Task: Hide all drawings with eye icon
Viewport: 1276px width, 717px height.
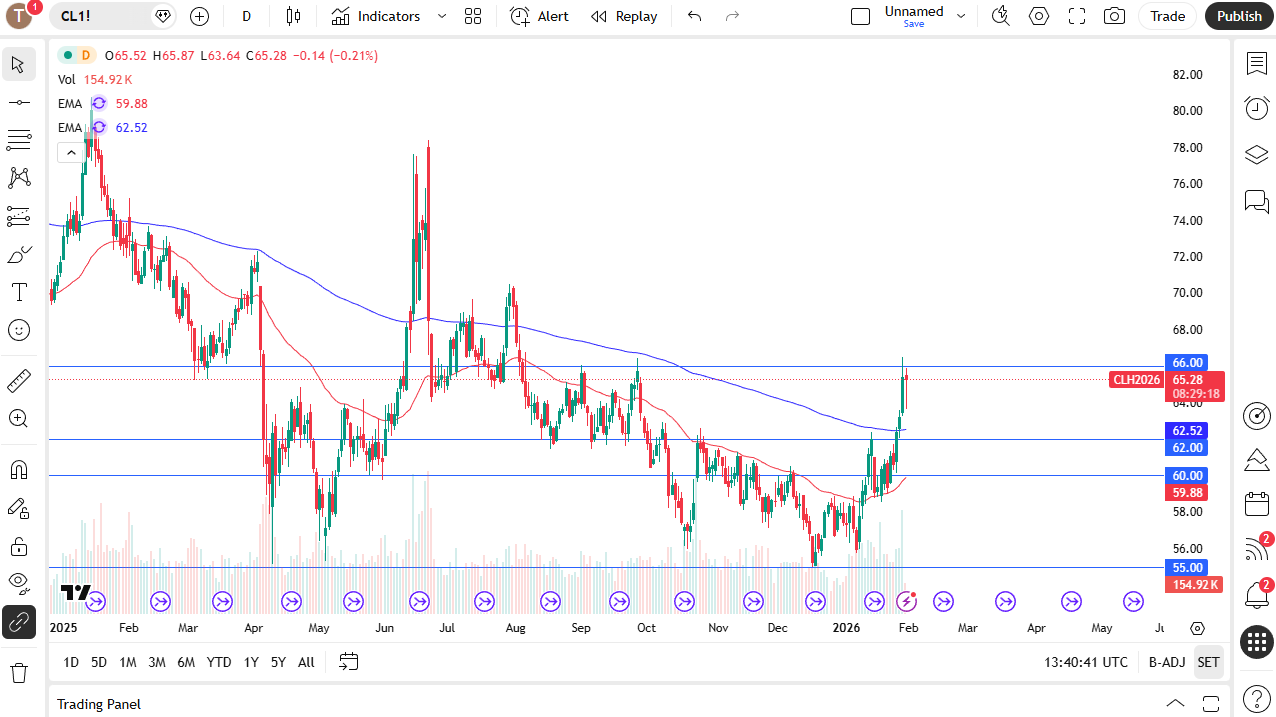Action: pos(18,584)
